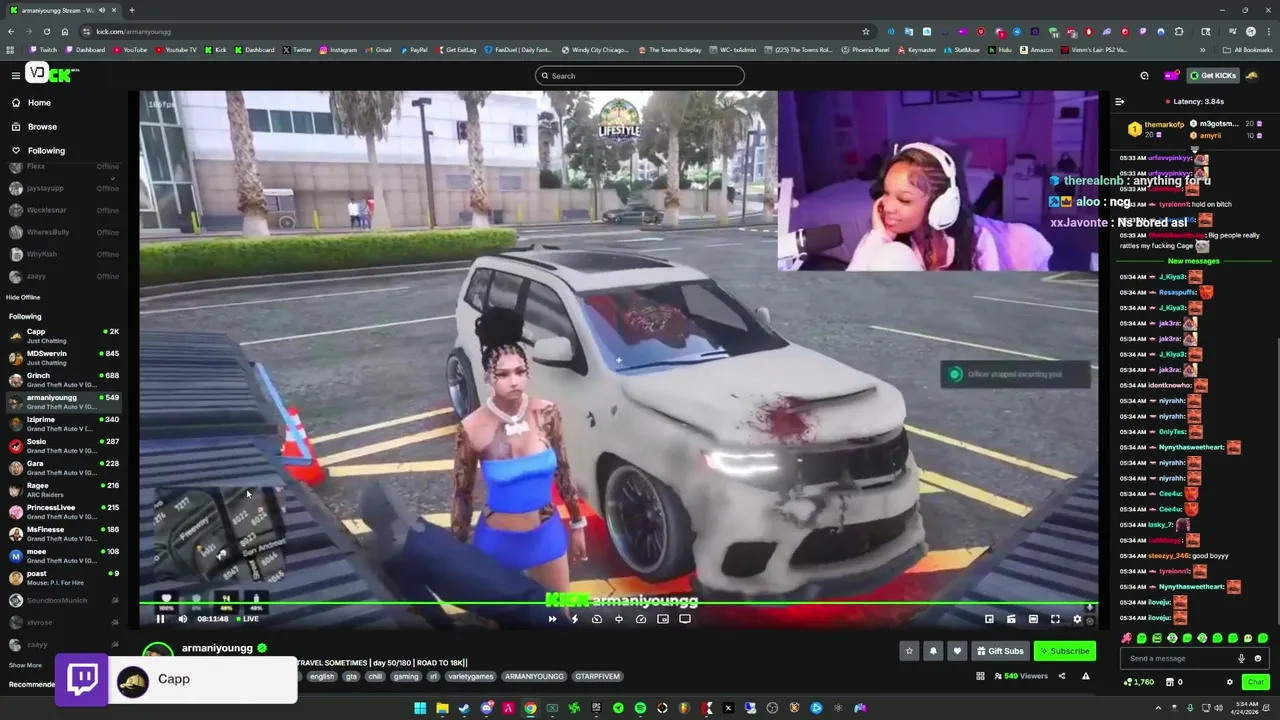
Task: Click the microphone icon in chat input
Action: point(1241,658)
